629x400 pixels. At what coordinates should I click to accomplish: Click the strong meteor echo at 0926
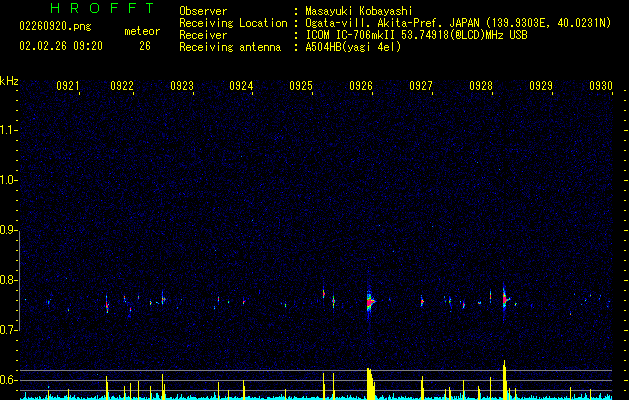pyautogui.click(x=370, y=301)
